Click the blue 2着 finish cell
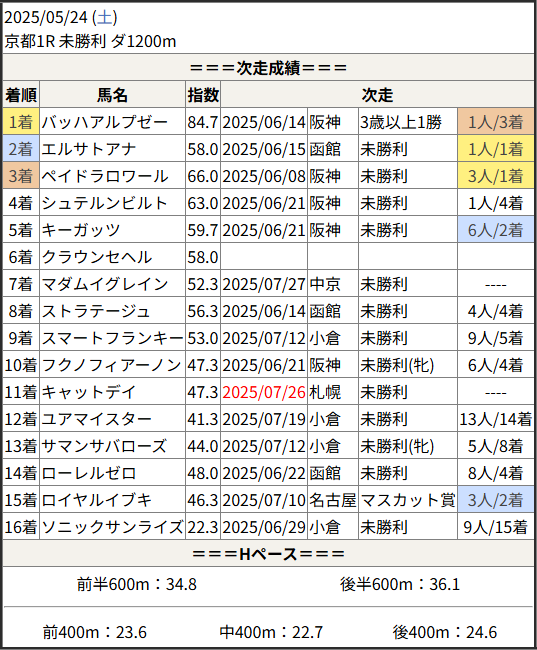This screenshot has height=650, width=537. click(21, 148)
